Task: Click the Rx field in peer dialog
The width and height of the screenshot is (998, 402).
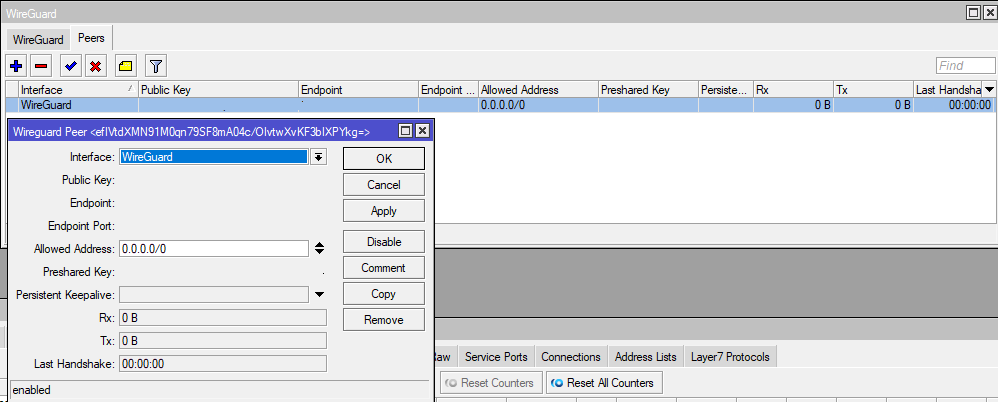Action: tap(223, 318)
